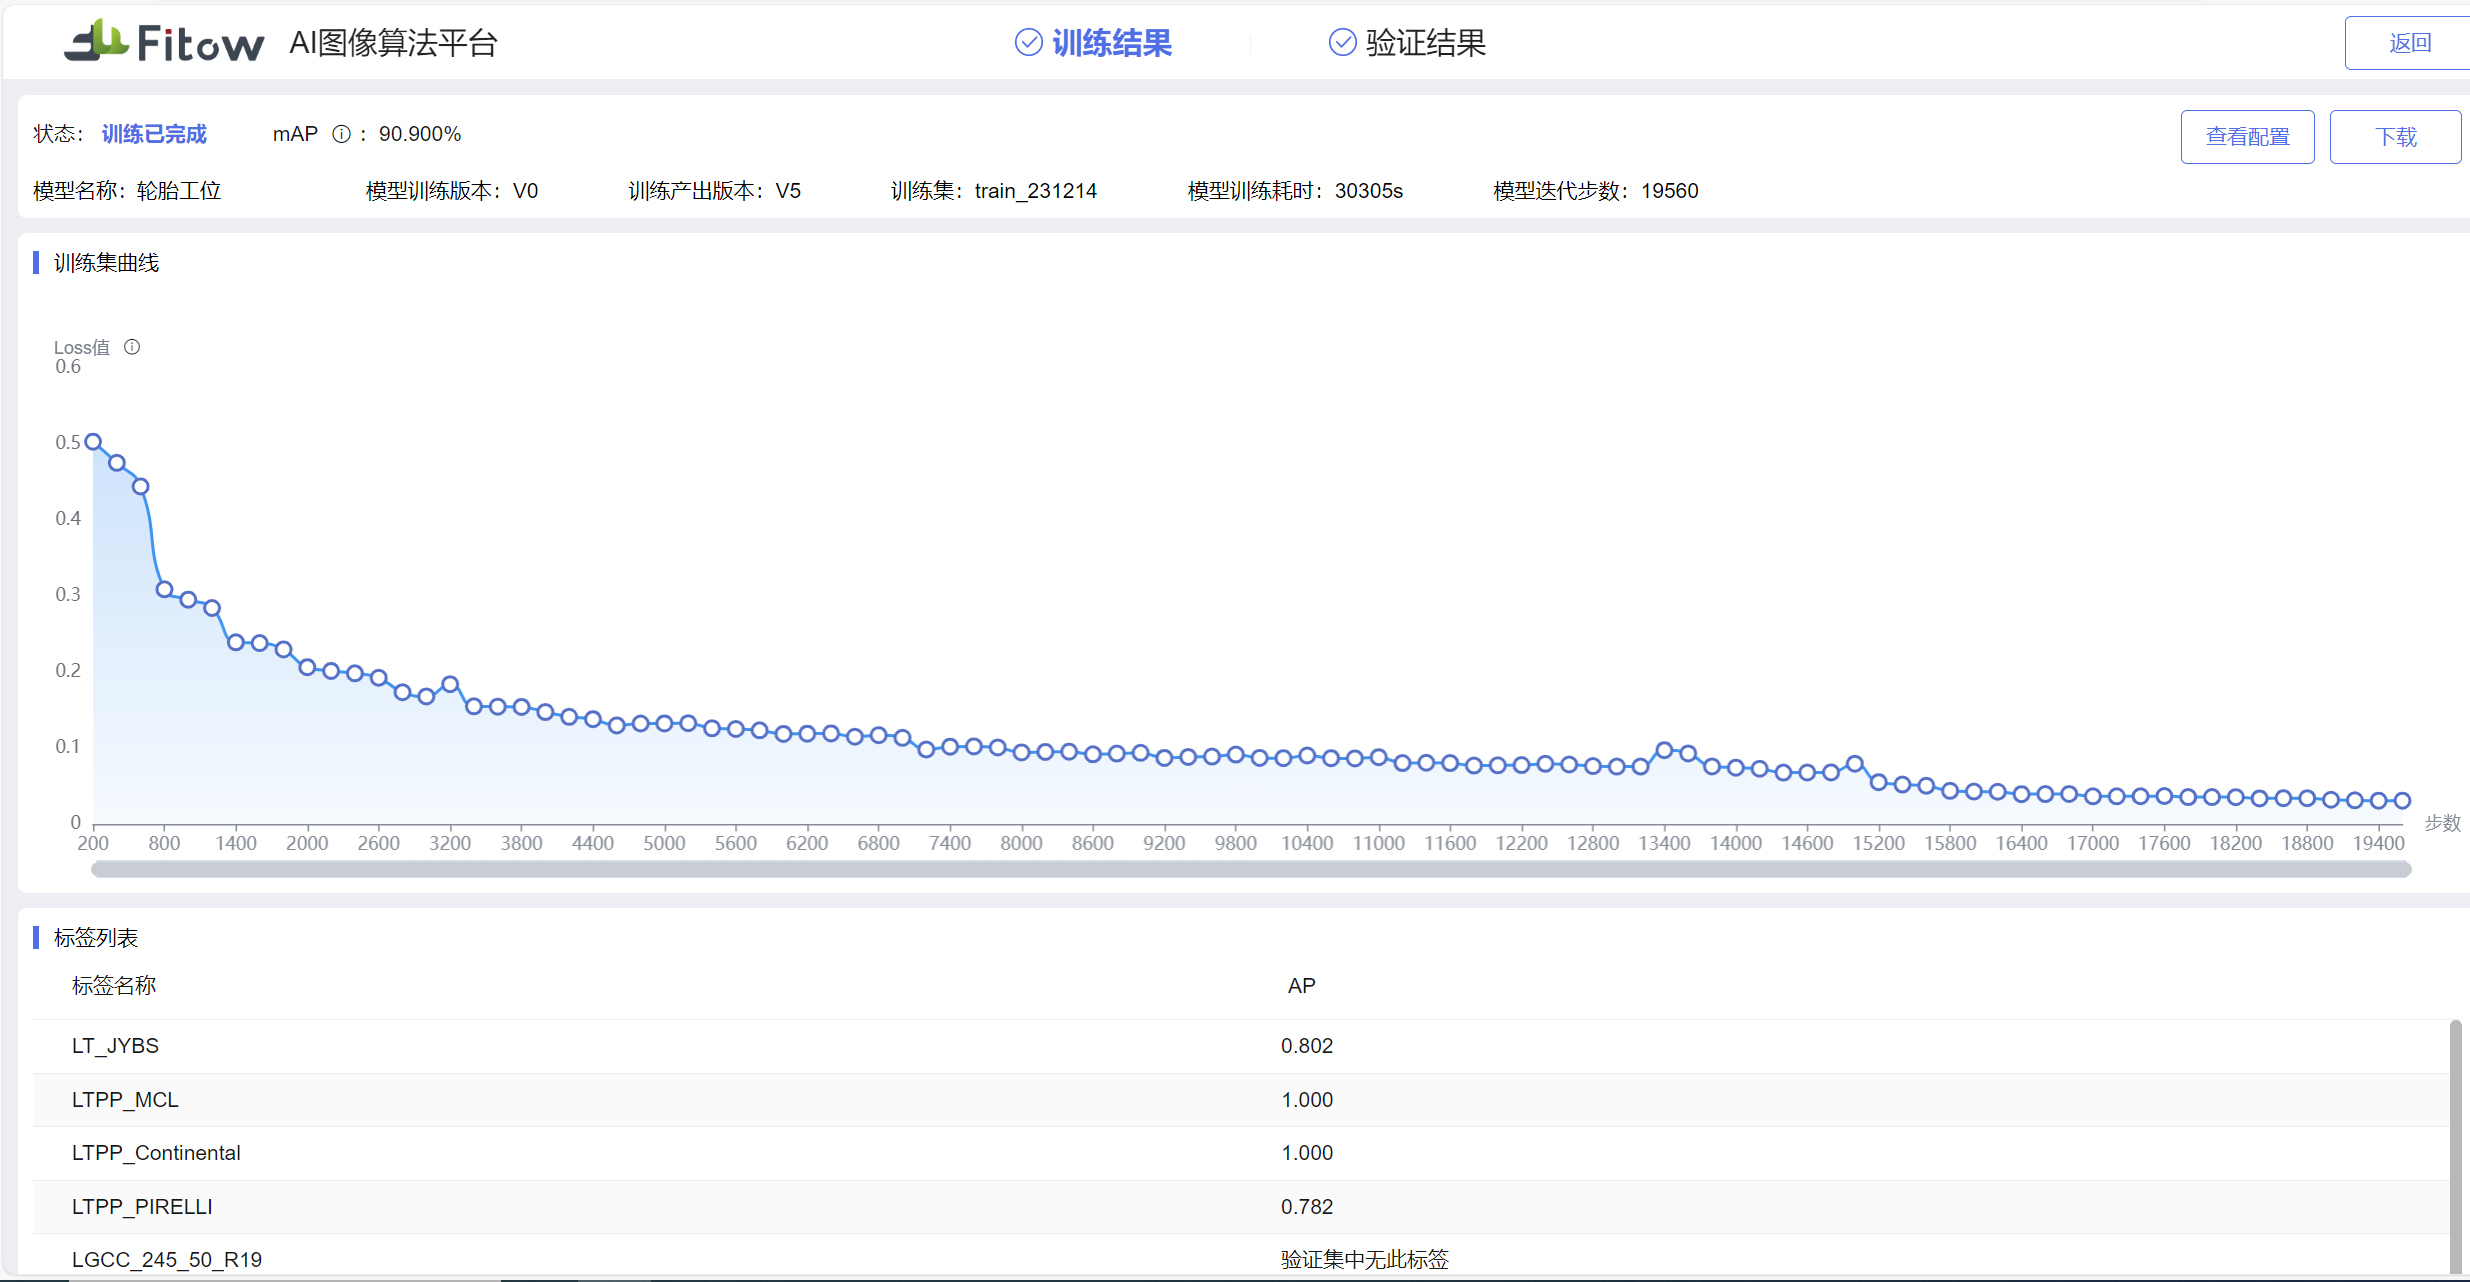Click the Loss值 info icon
This screenshot has width=2470, height=1282.
[x=132, y=347]
